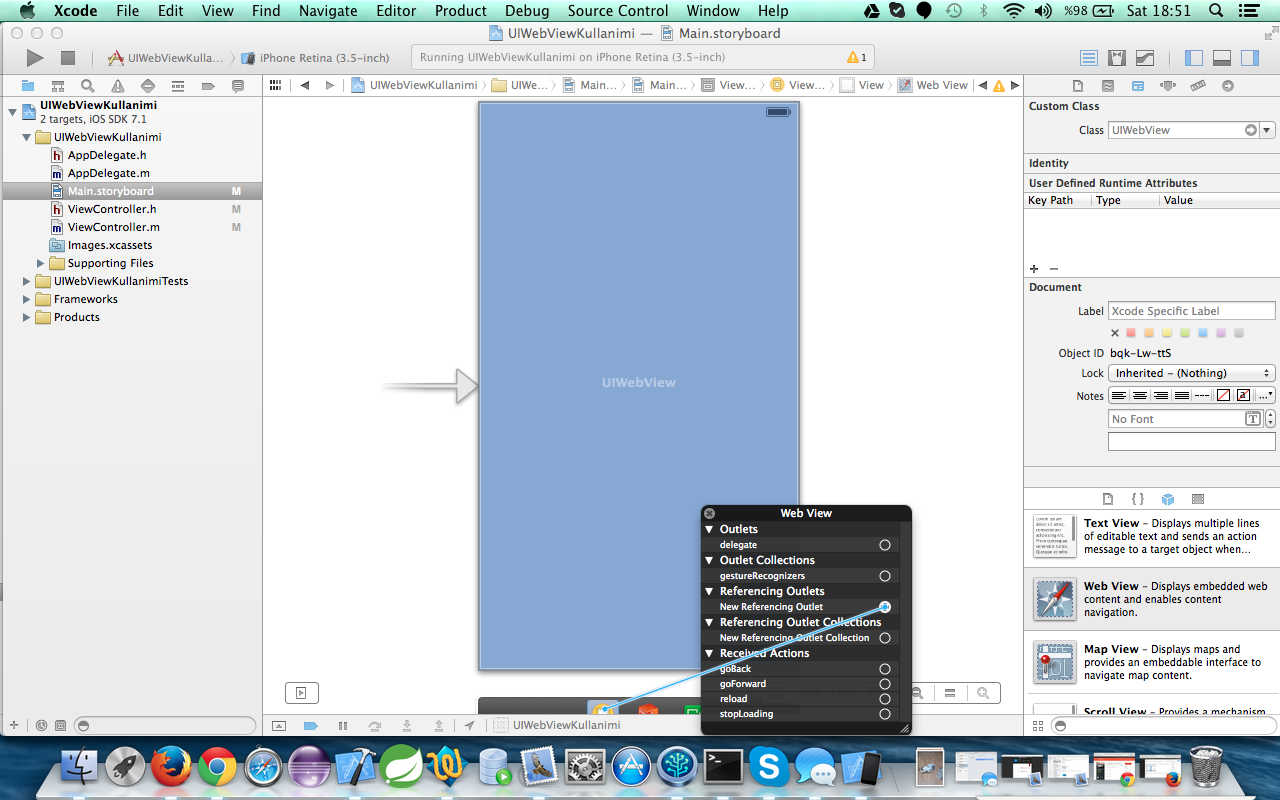Run the project with the Play button
This screenshot has width=1280, height=800.
click(34, 58)
